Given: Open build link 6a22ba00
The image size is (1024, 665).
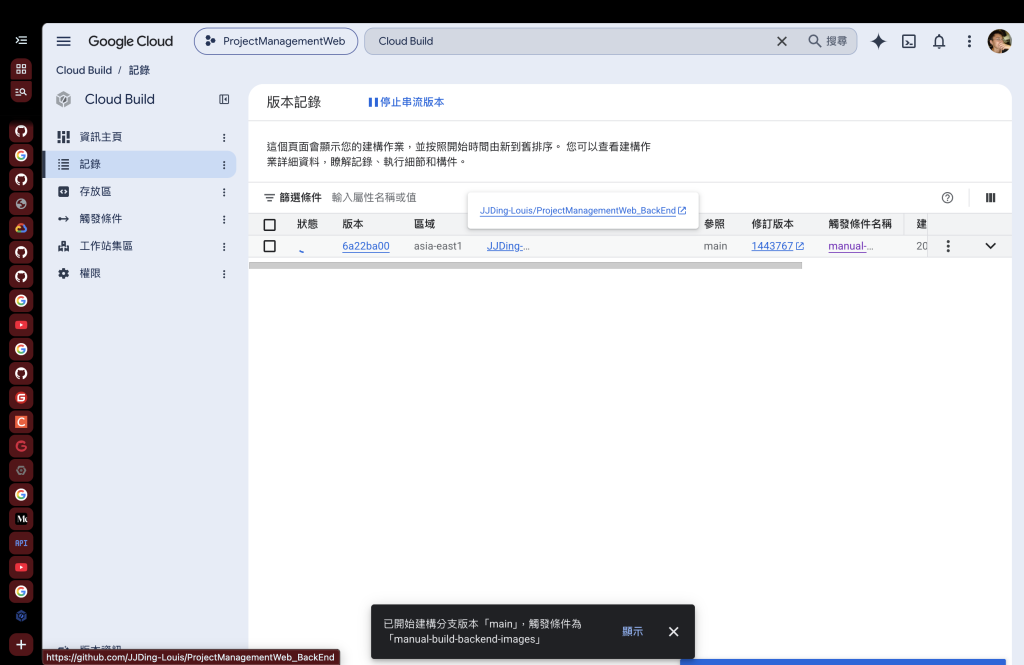Looking at the screenshot, I should coord(366,246).
